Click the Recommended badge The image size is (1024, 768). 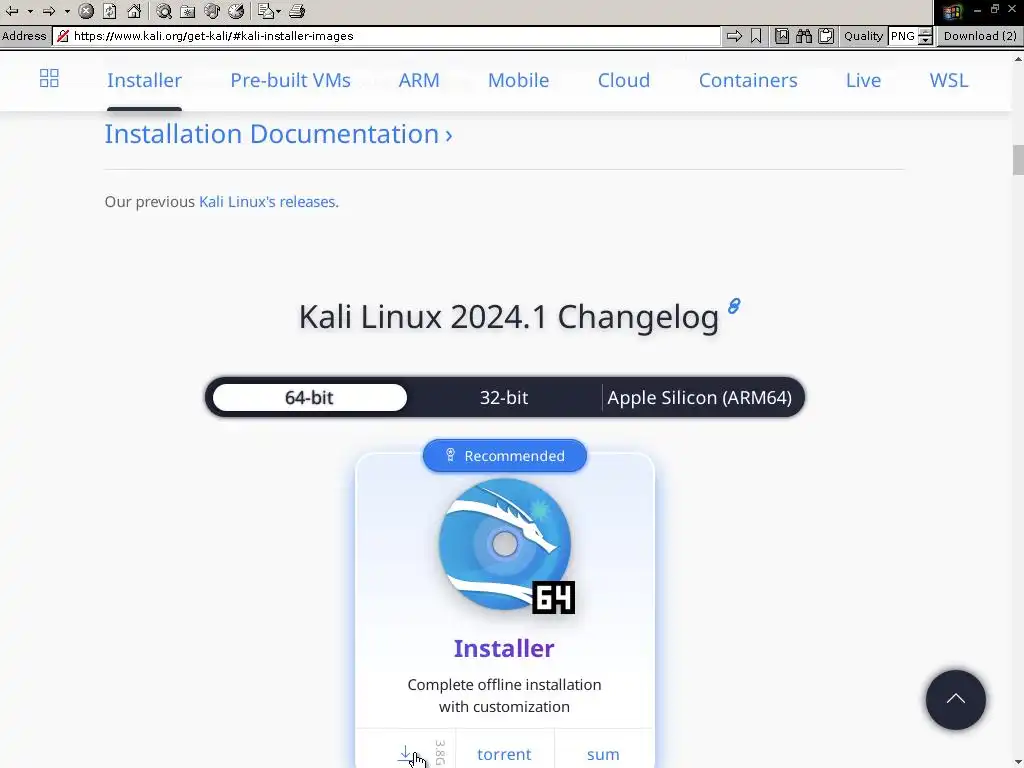(x=505, y=456)
